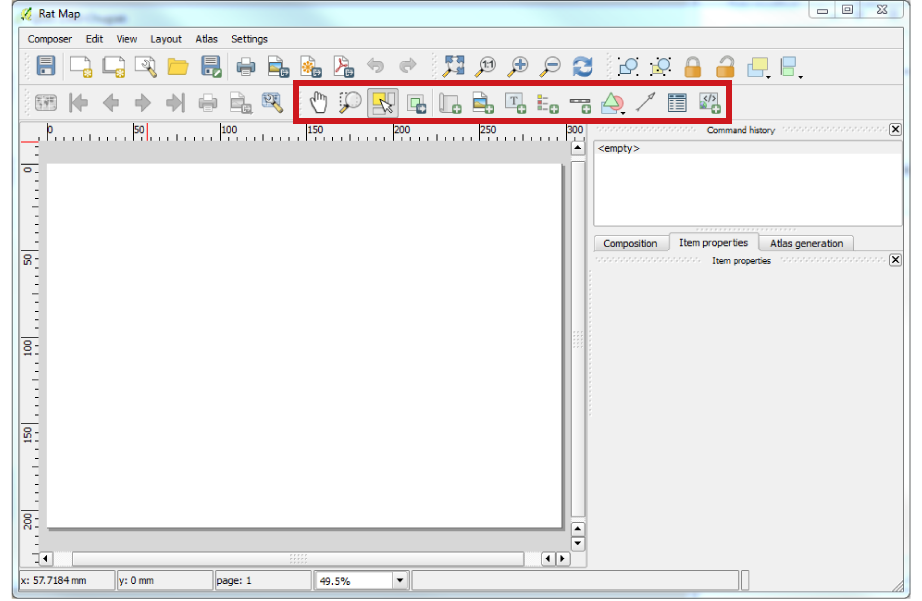
Task: Select the Pan composer hand tool
Action: coord(318,102)
